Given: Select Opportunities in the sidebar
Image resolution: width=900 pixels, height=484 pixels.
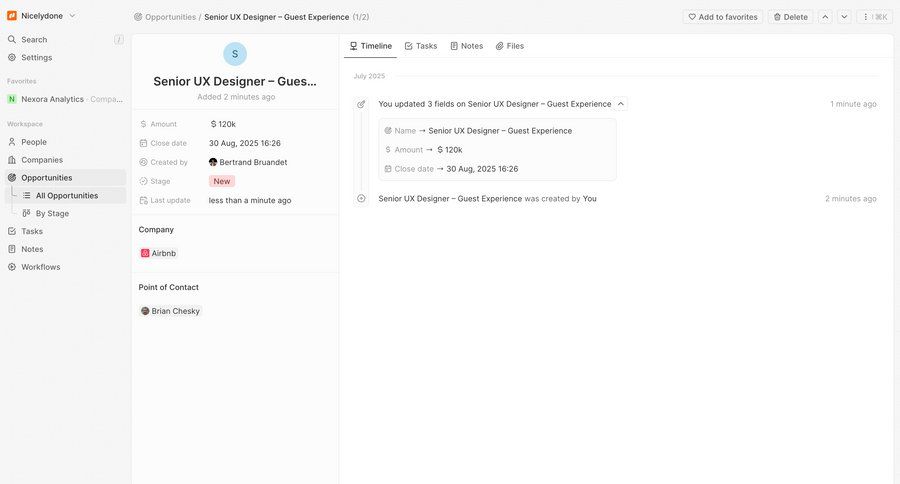Looking at the screenshot, I should [64, 177].
